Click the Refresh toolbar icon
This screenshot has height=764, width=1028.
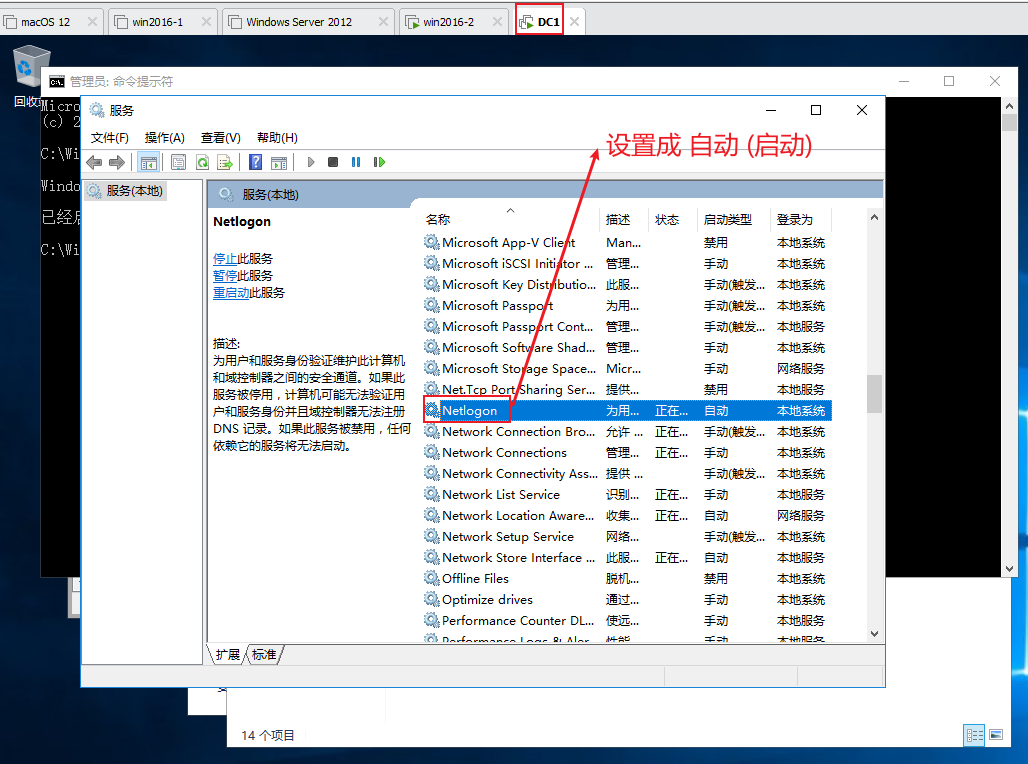coord(203,162)
